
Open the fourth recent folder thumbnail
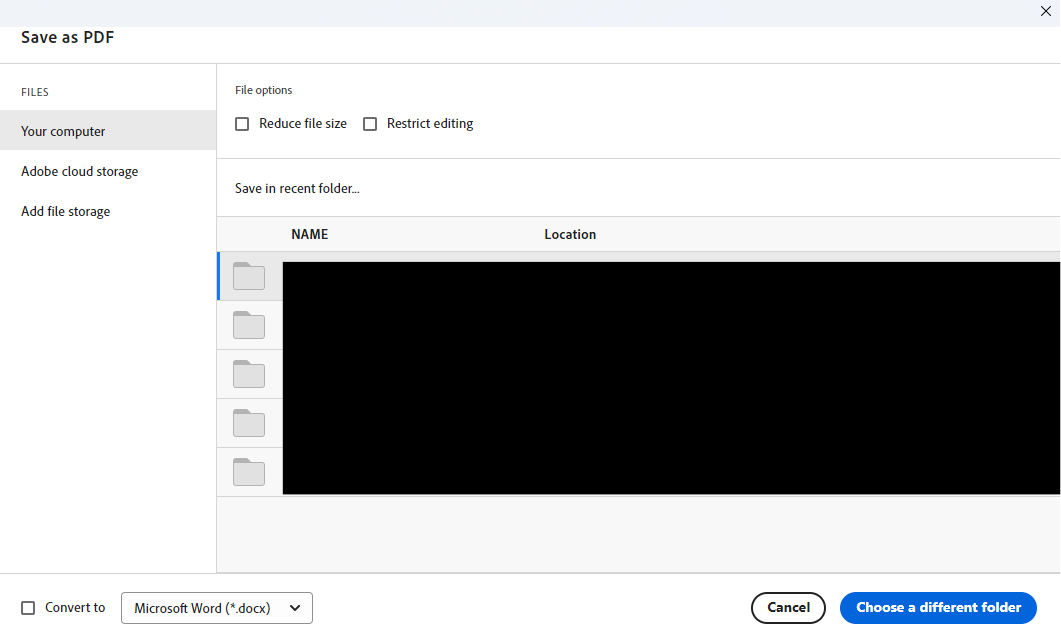(249, 422)
